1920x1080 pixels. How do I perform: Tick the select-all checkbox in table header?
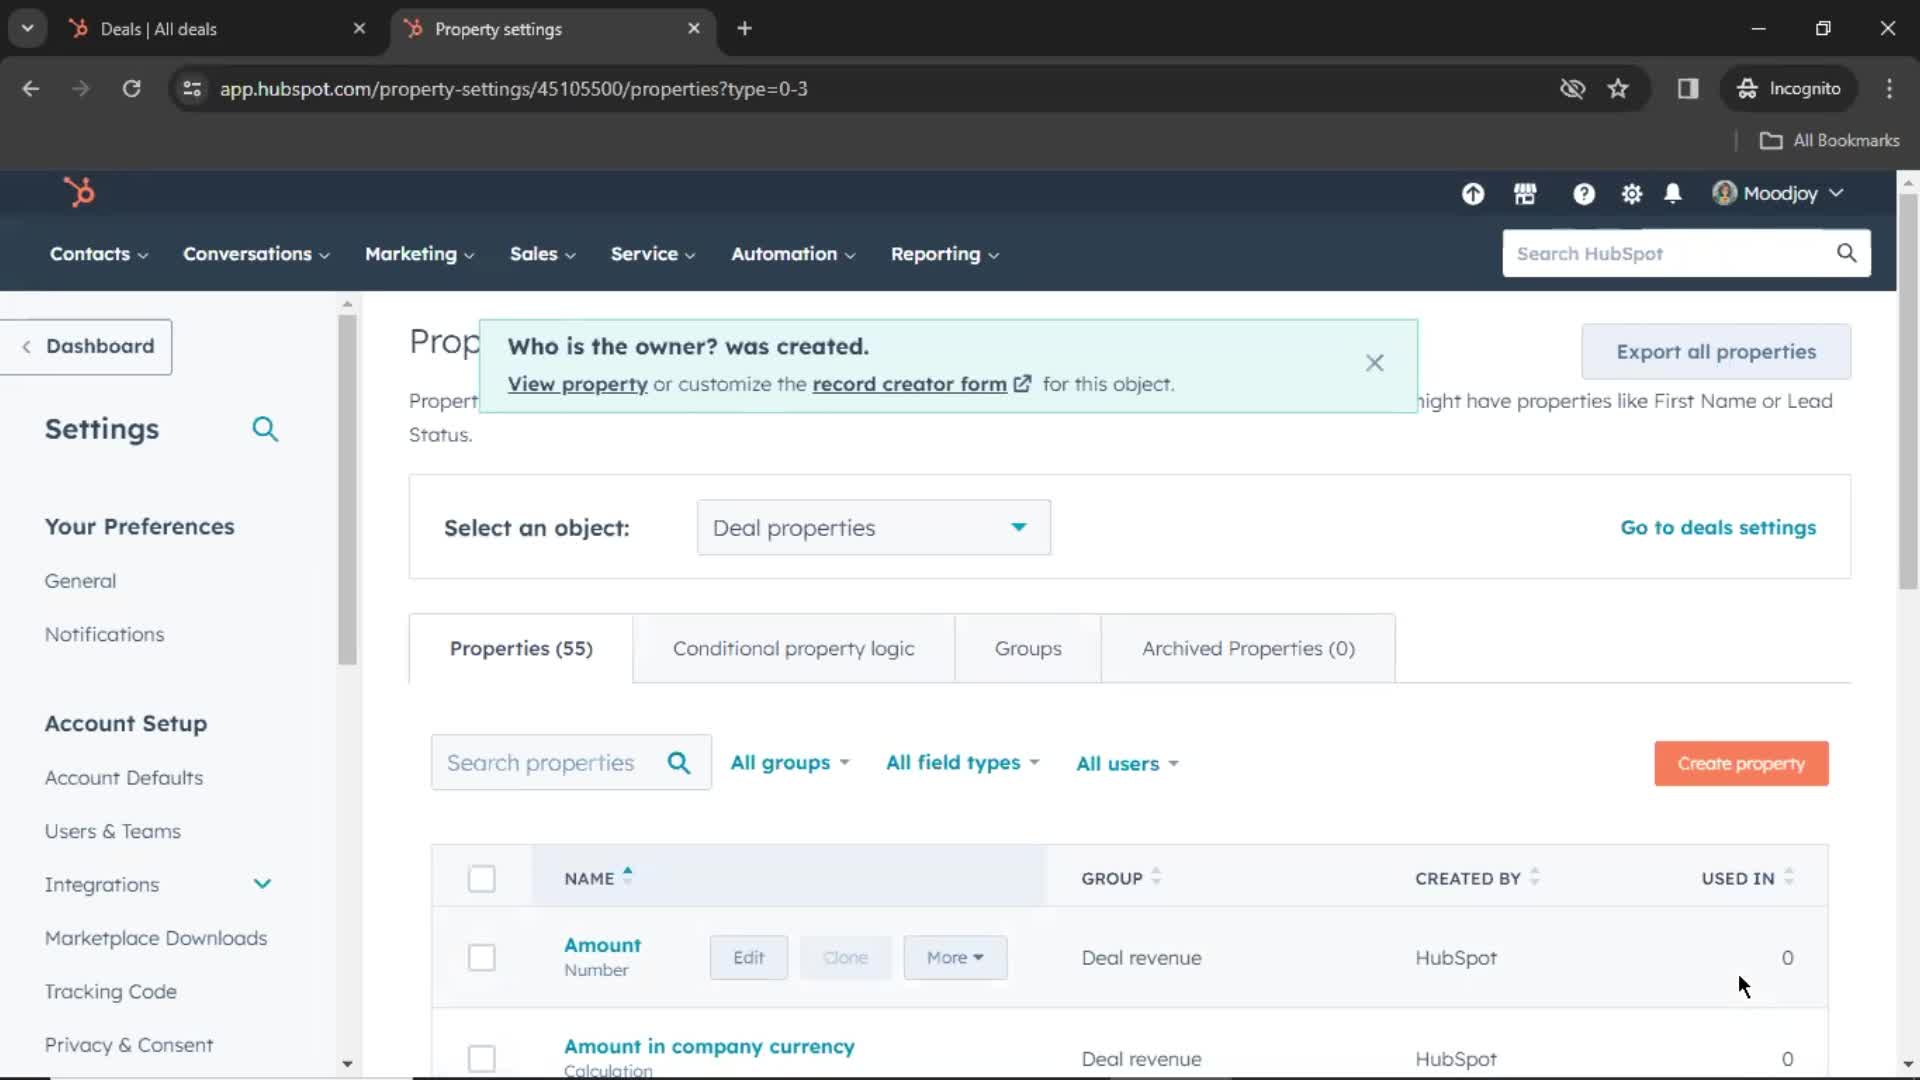[x=481, y=878]
